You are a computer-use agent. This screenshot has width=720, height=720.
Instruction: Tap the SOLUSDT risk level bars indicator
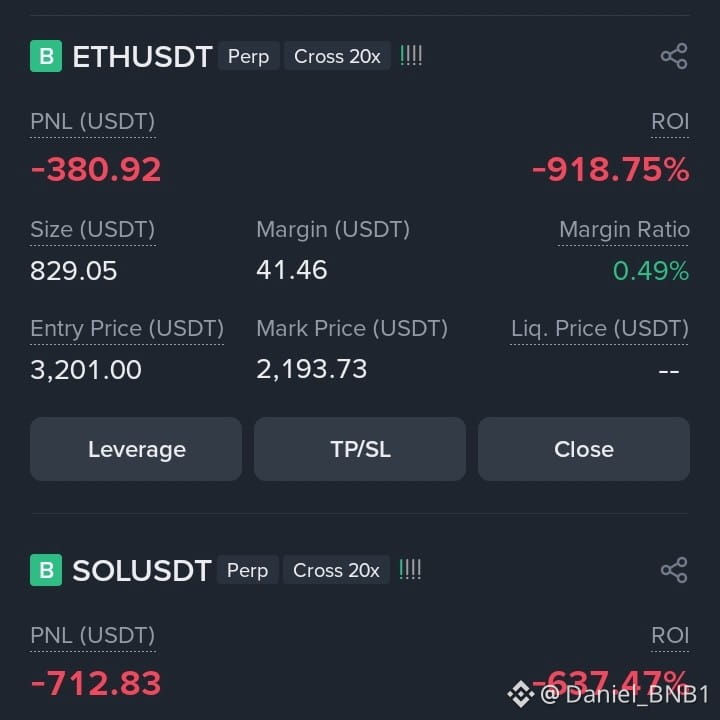(410, 570)
